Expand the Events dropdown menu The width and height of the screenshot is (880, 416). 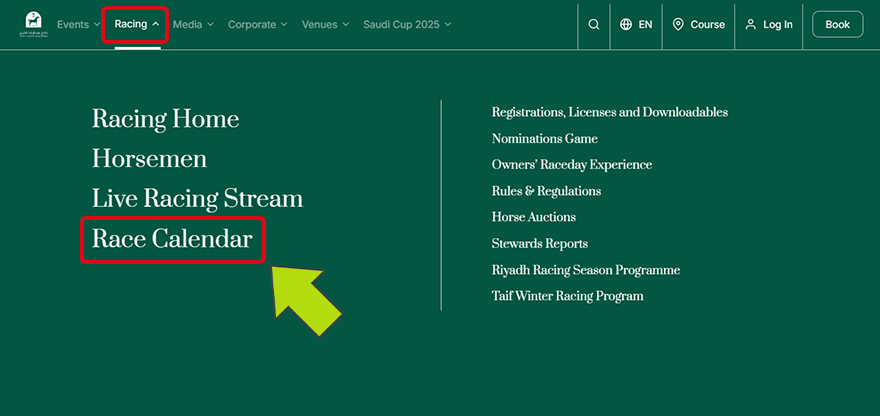click(78, 24)
